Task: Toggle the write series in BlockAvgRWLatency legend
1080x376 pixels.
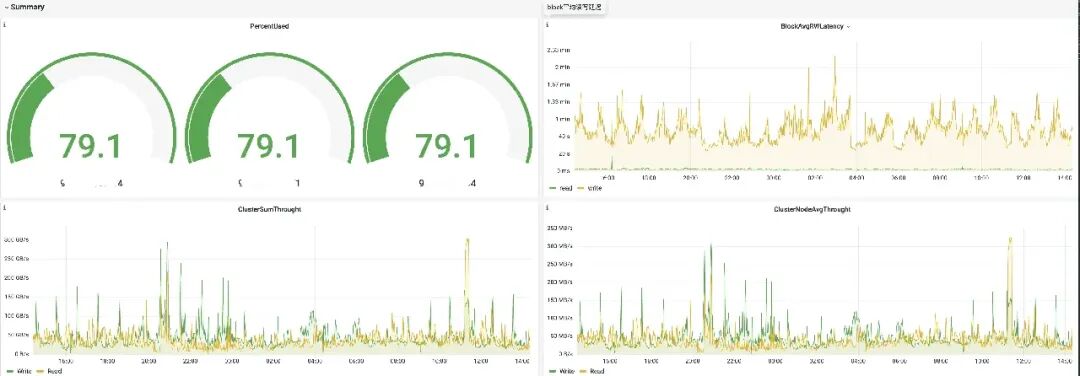Action: [x=589, y=188]
